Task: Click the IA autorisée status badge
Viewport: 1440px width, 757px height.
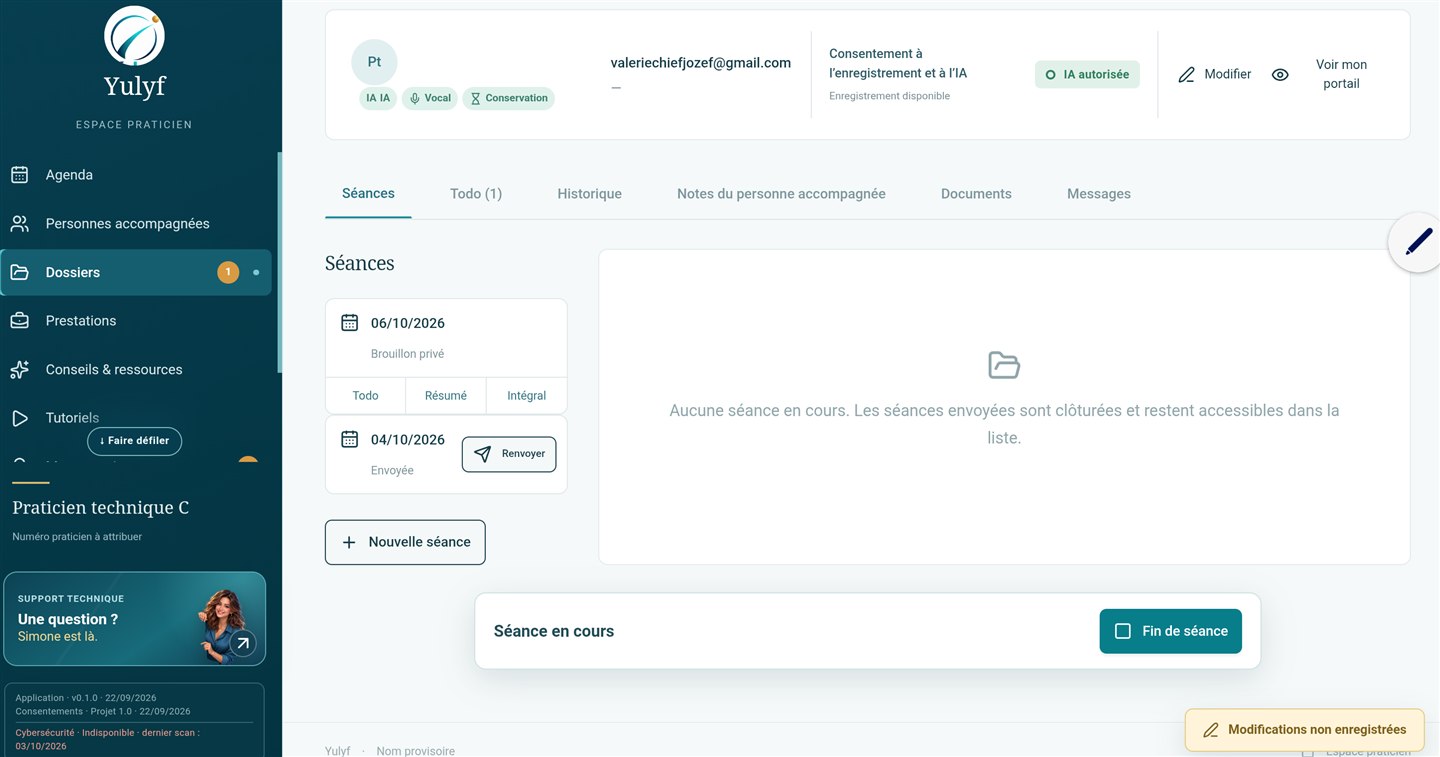Action: click(1087, 74)
